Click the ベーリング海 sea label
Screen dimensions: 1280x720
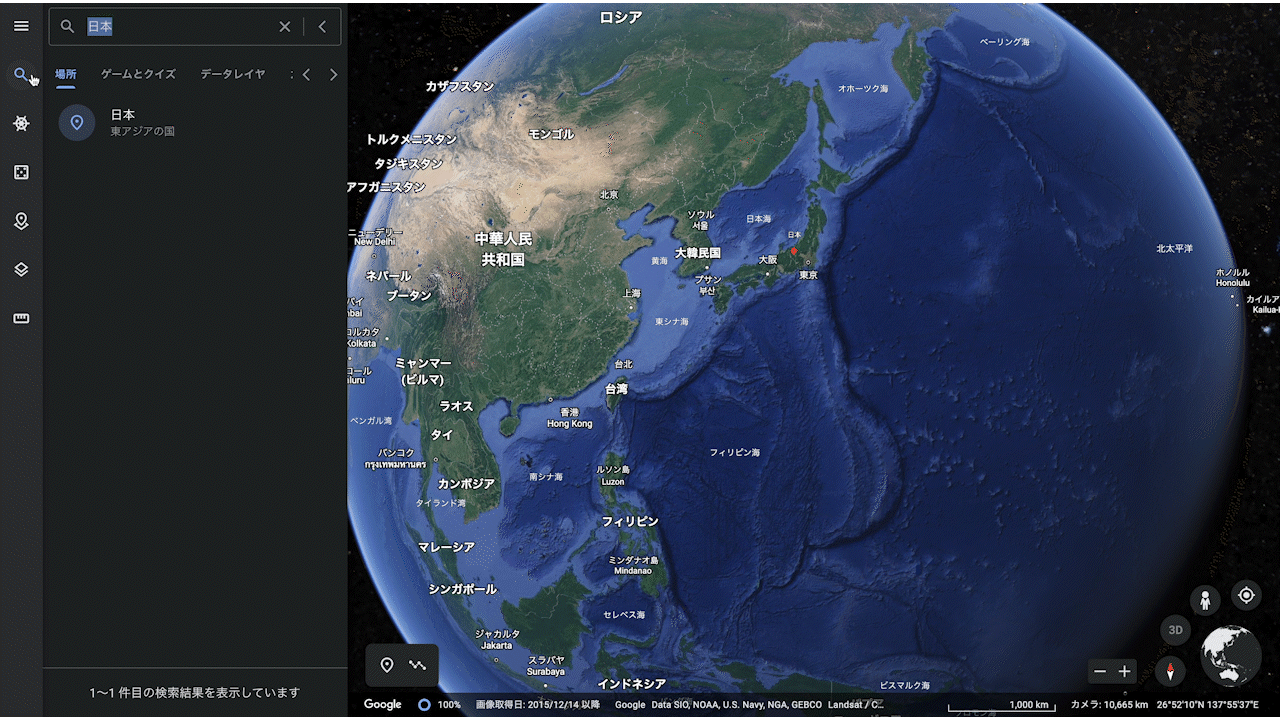1004,42
